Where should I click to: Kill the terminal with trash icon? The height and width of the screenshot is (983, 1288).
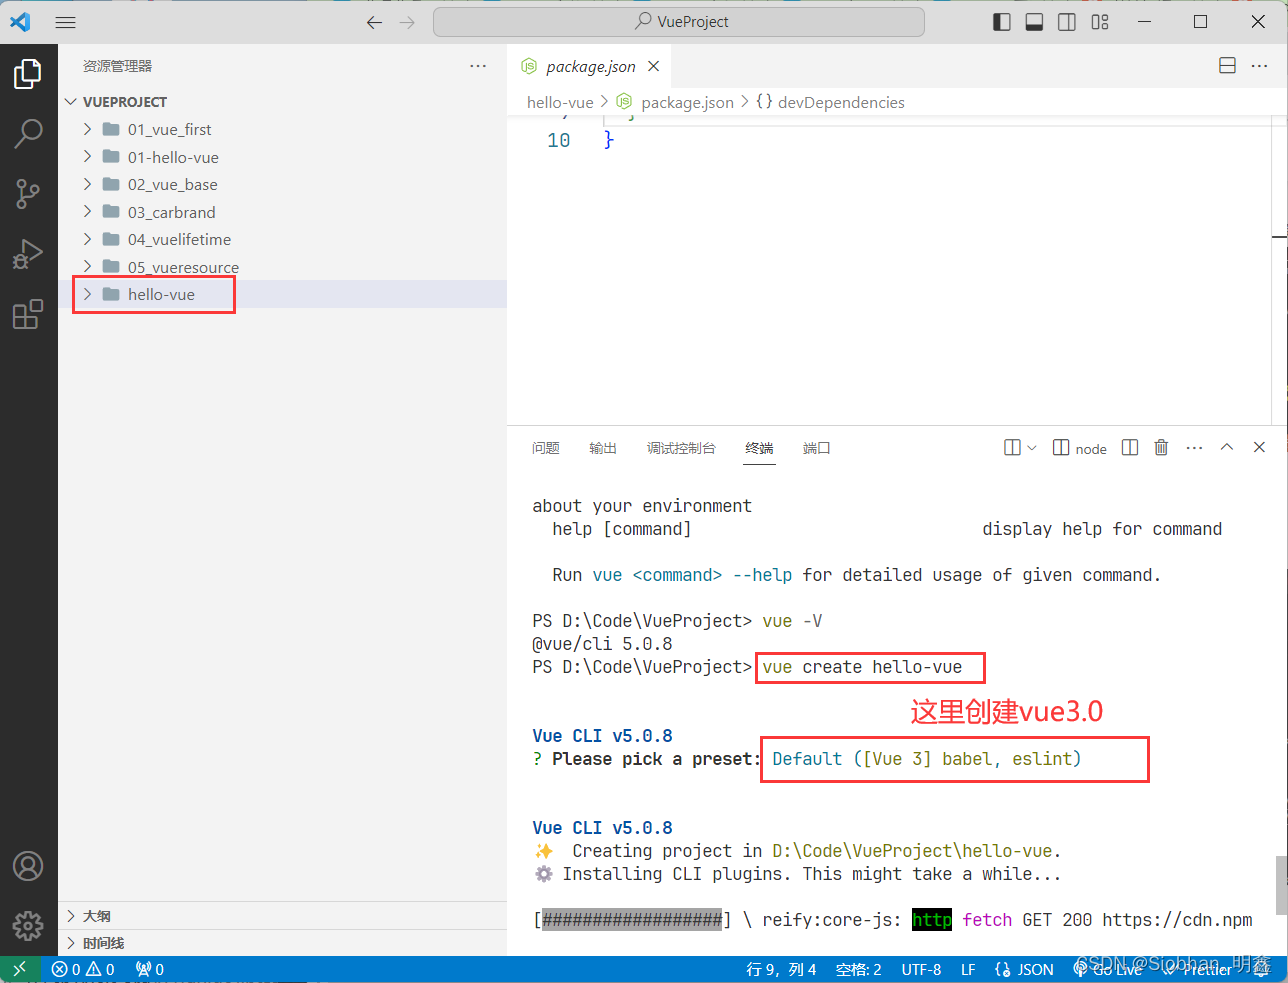click(x=1161, y=448)
